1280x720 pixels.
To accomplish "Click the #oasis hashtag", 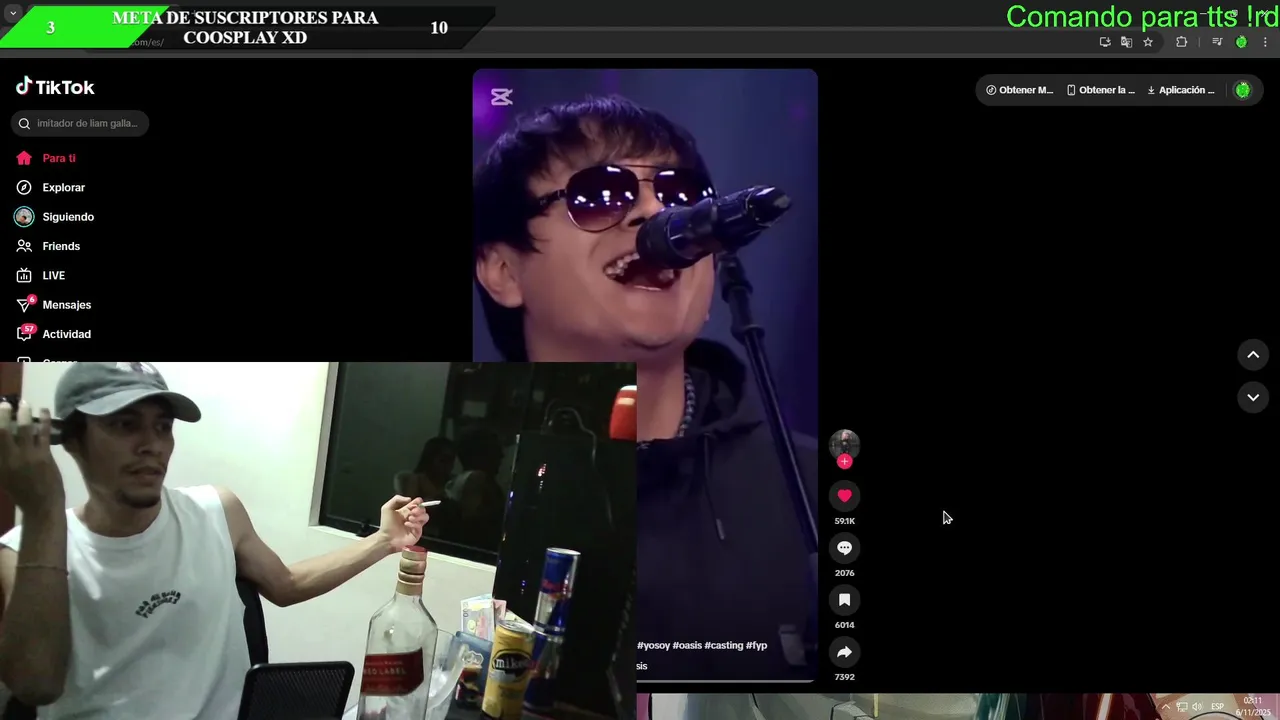I will click(x=687, y=645).
